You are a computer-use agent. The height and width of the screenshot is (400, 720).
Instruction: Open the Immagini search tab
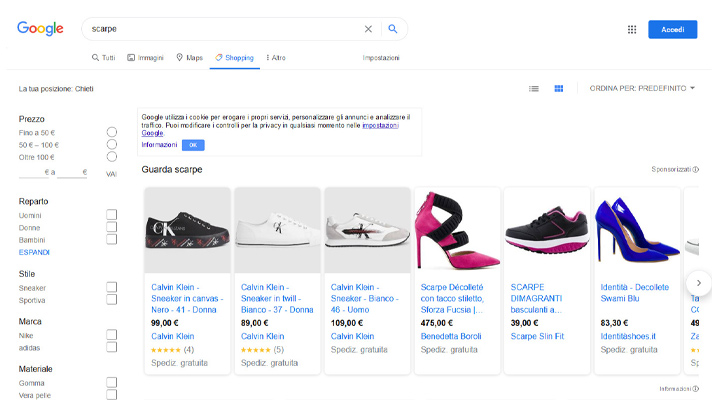[x=146, y=58]
